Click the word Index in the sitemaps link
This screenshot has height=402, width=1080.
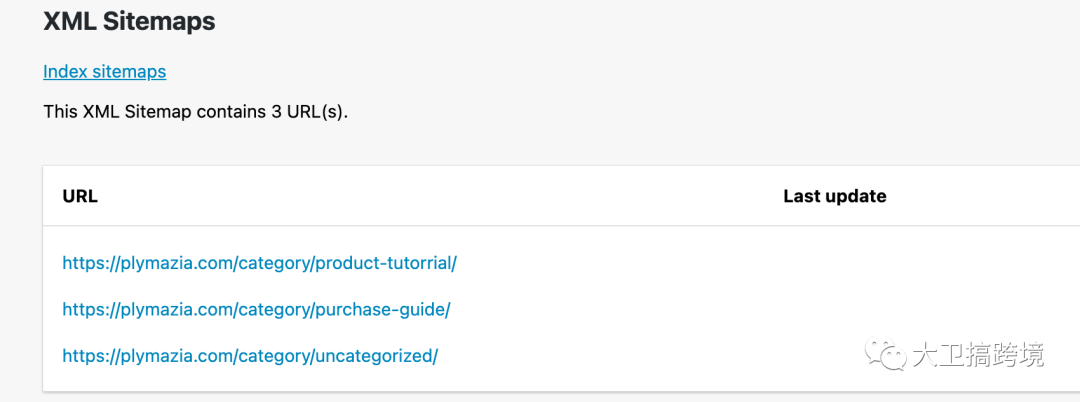pyautogui.click(x=65, y=72)
